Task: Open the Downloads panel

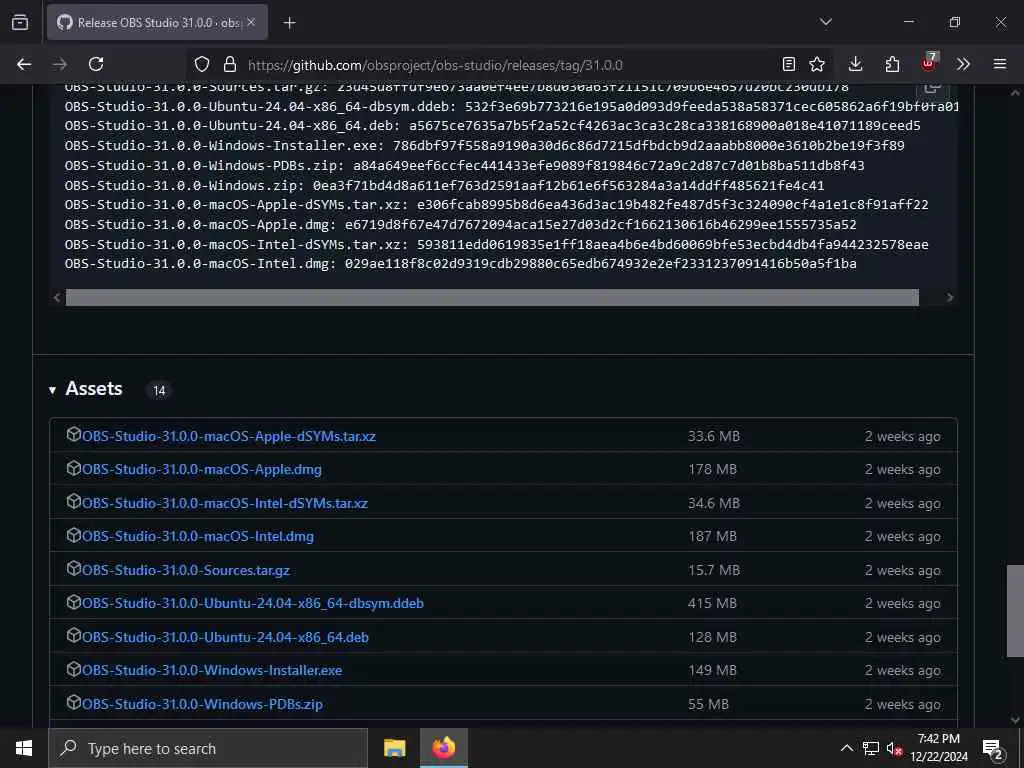Action: pos(856,64)
